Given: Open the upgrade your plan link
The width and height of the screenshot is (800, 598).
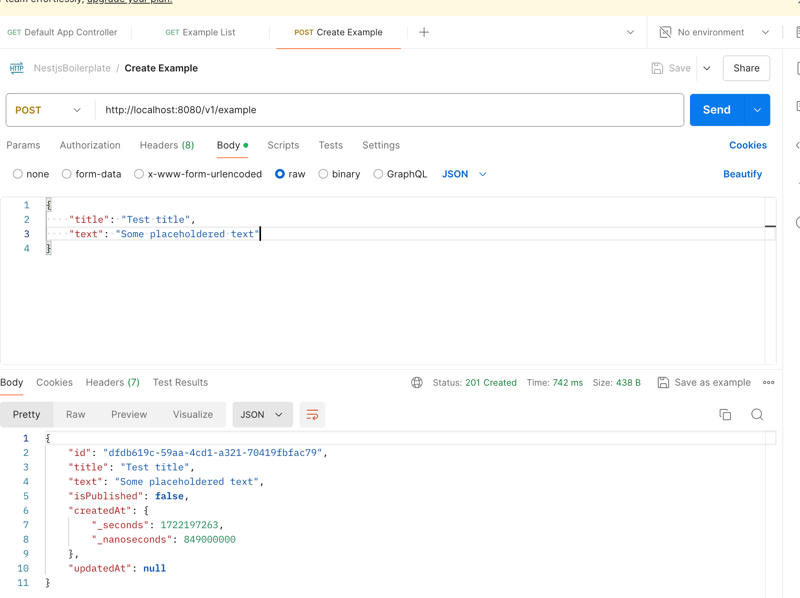Looking at the screenshot, I should click(x=130, y=2).
